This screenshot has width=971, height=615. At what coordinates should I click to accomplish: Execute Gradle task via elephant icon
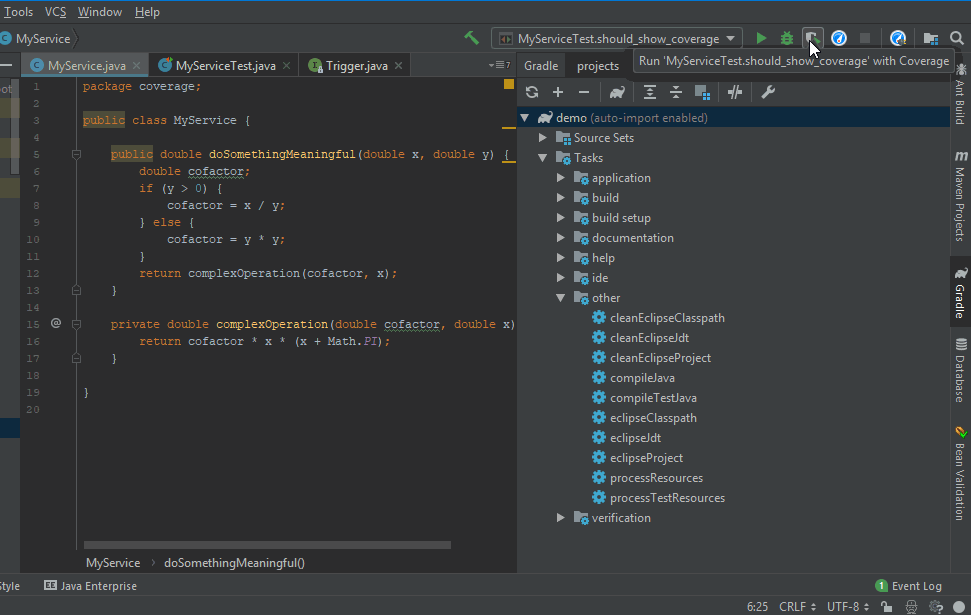click(x=616, y=91)
